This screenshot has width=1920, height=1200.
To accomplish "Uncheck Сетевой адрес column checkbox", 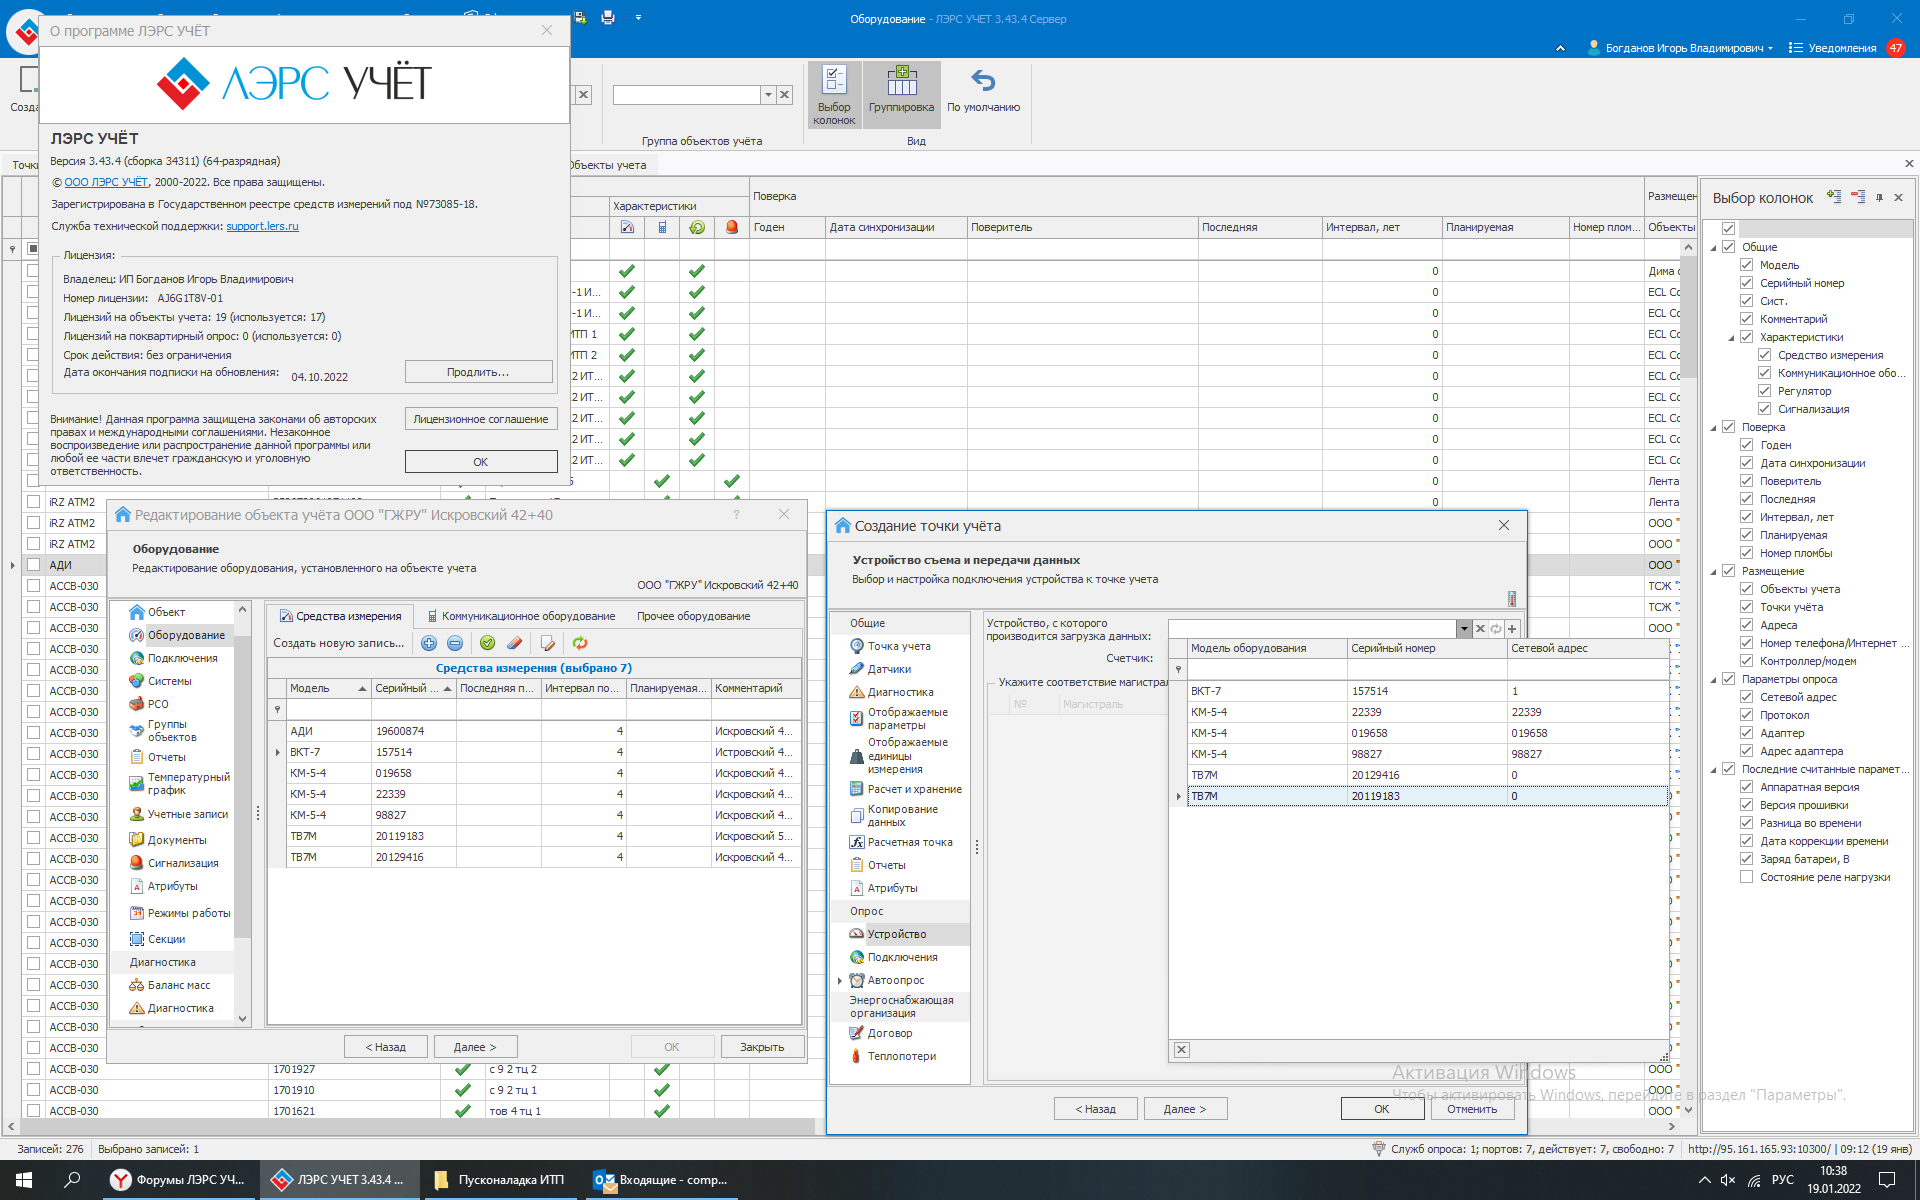I will (1746, 697).
